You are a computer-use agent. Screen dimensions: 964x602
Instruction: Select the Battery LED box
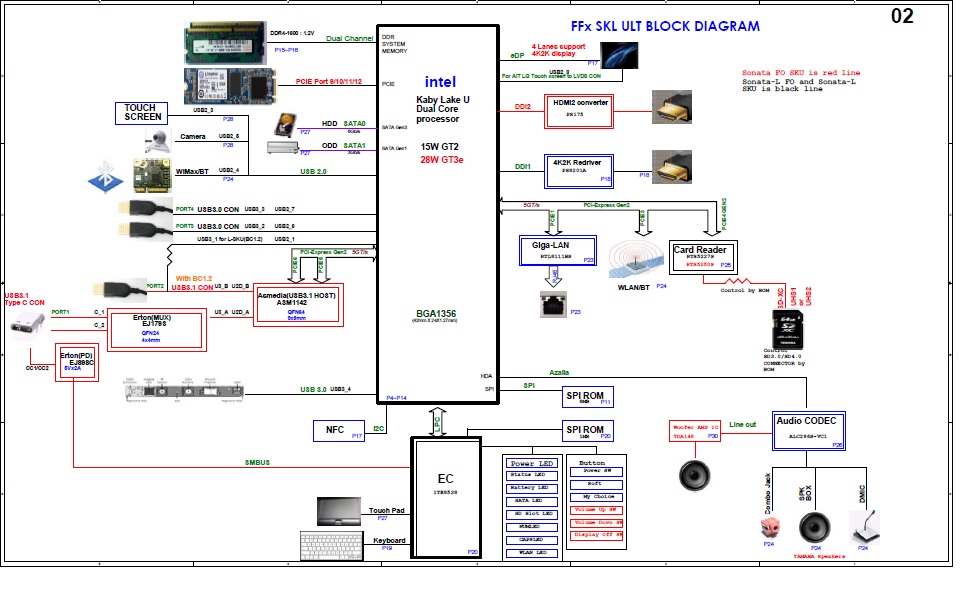(x=532, y=488)
